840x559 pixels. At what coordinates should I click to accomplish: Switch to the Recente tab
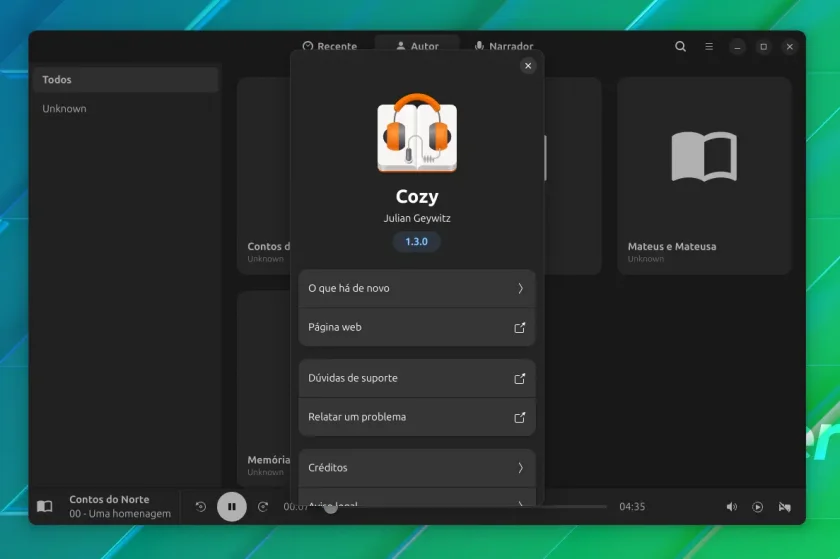coord(329,46)
